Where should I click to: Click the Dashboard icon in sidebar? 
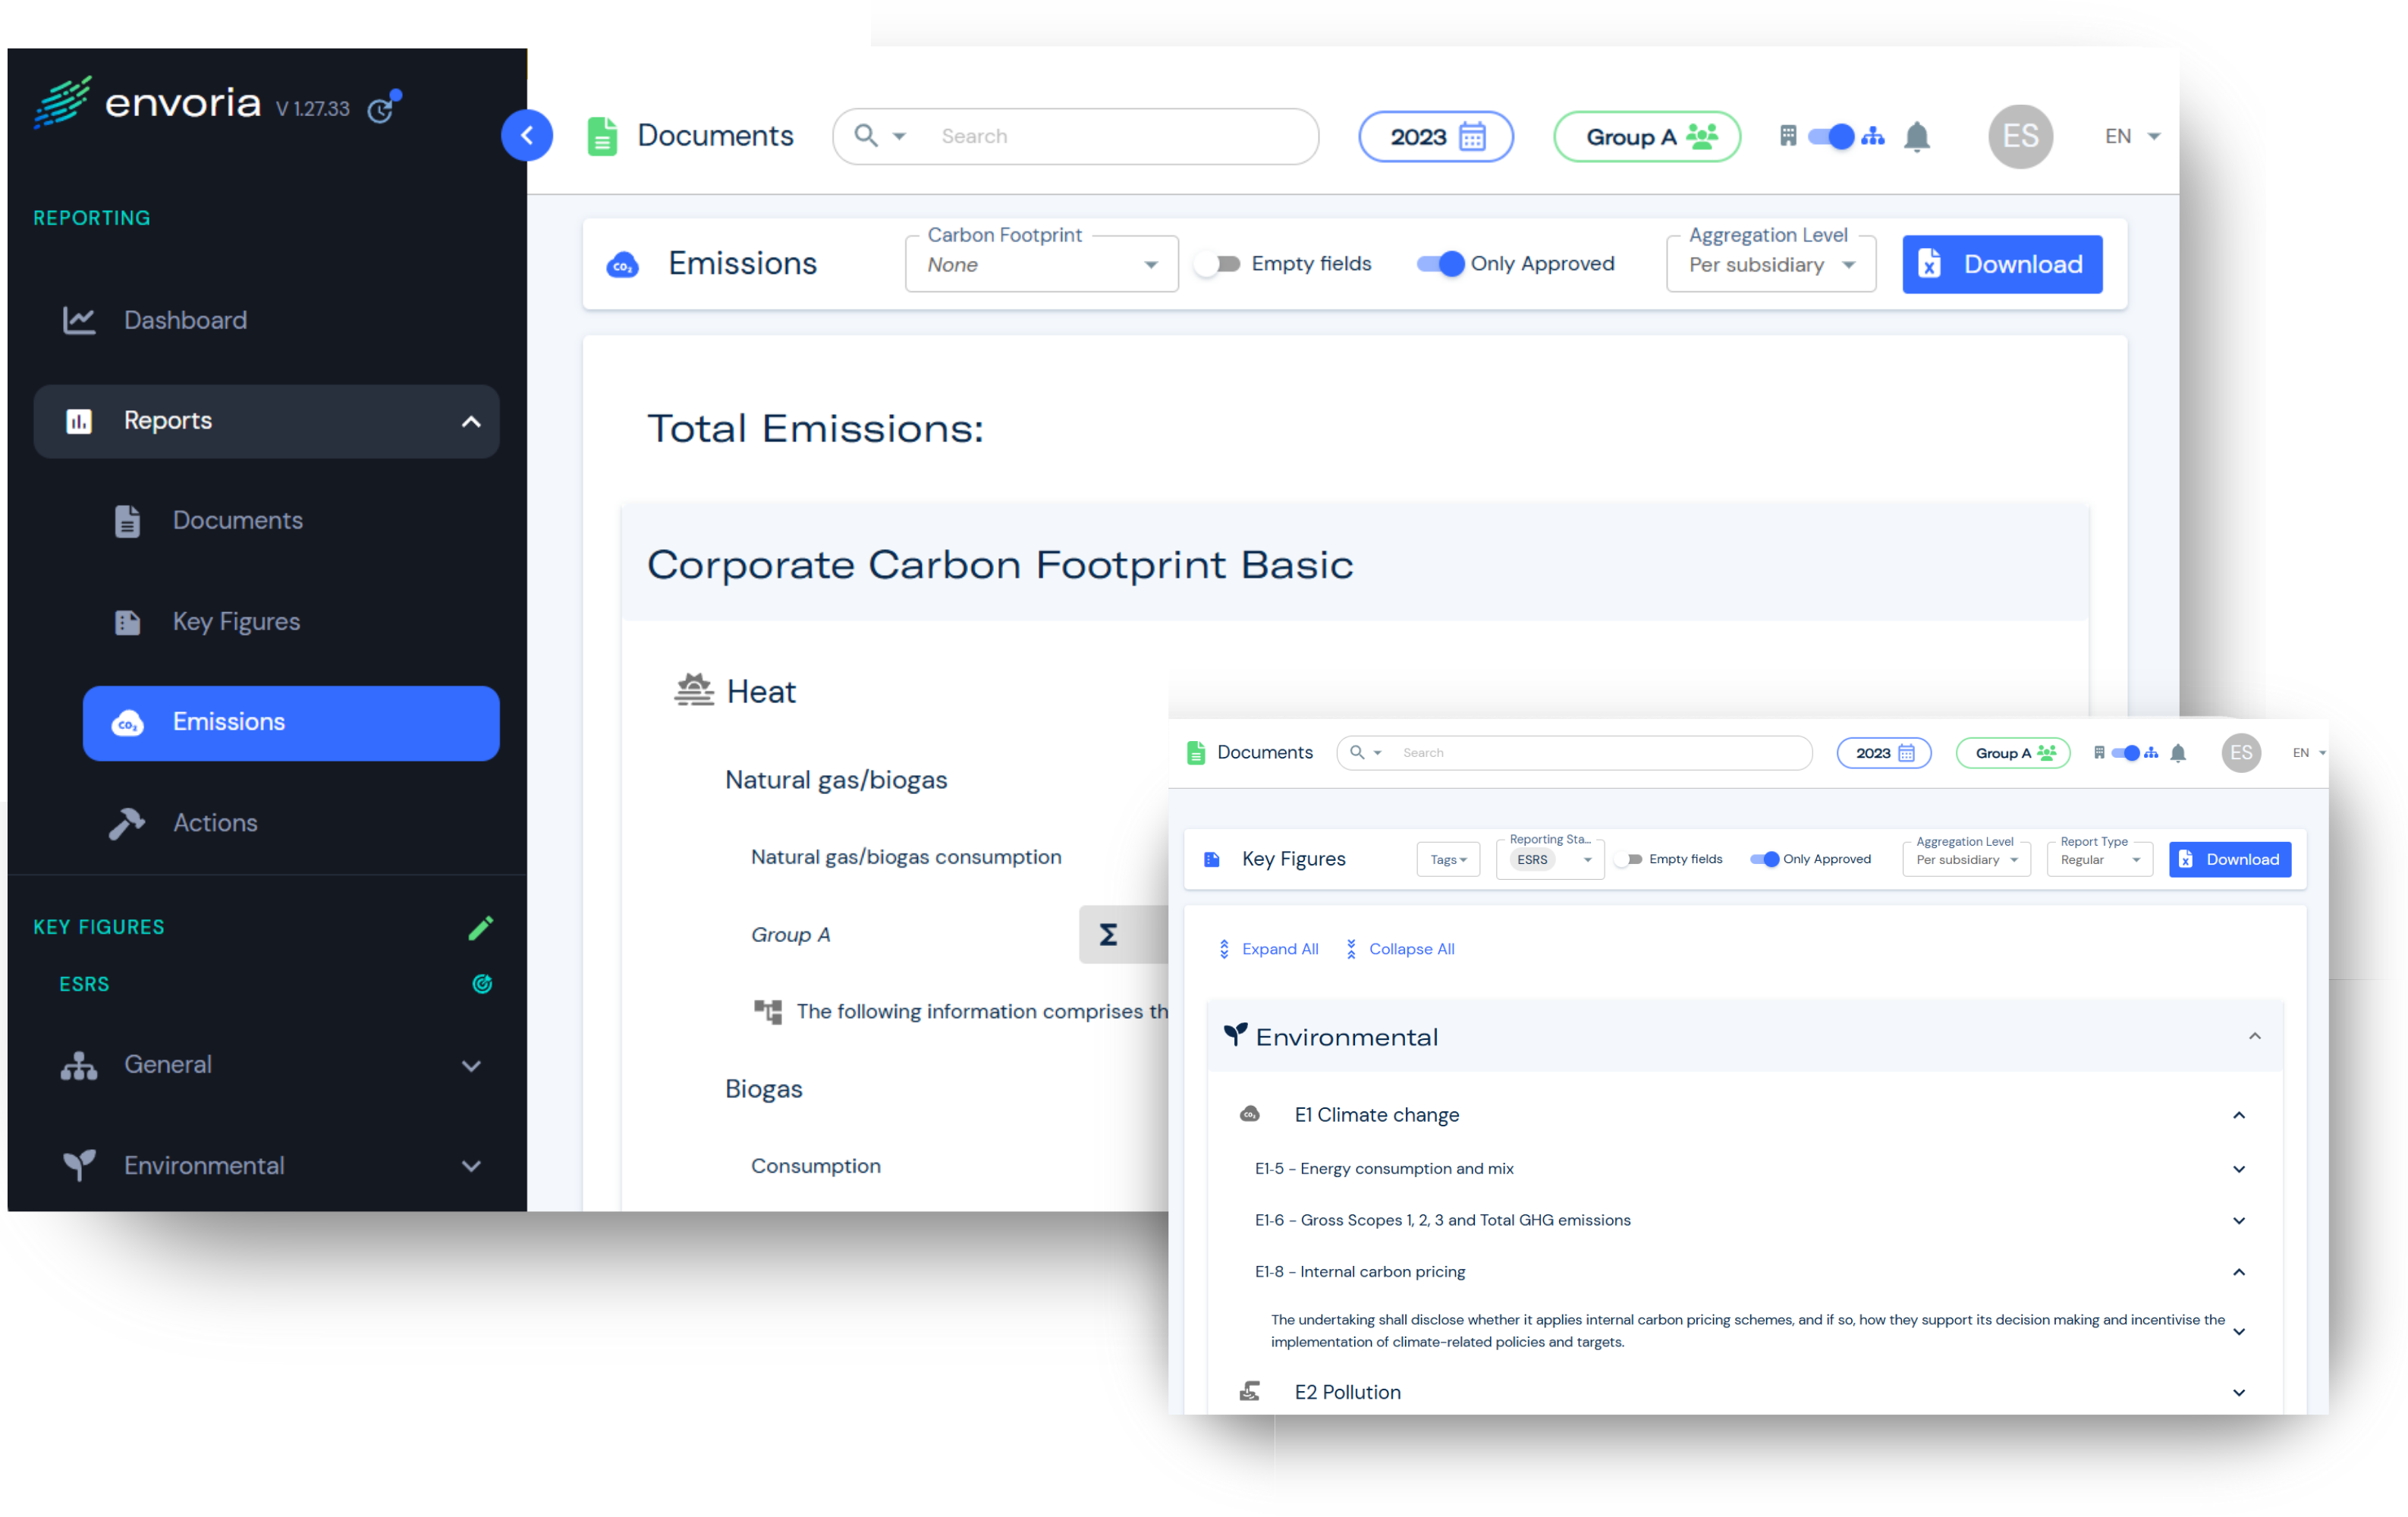(82, 320)
